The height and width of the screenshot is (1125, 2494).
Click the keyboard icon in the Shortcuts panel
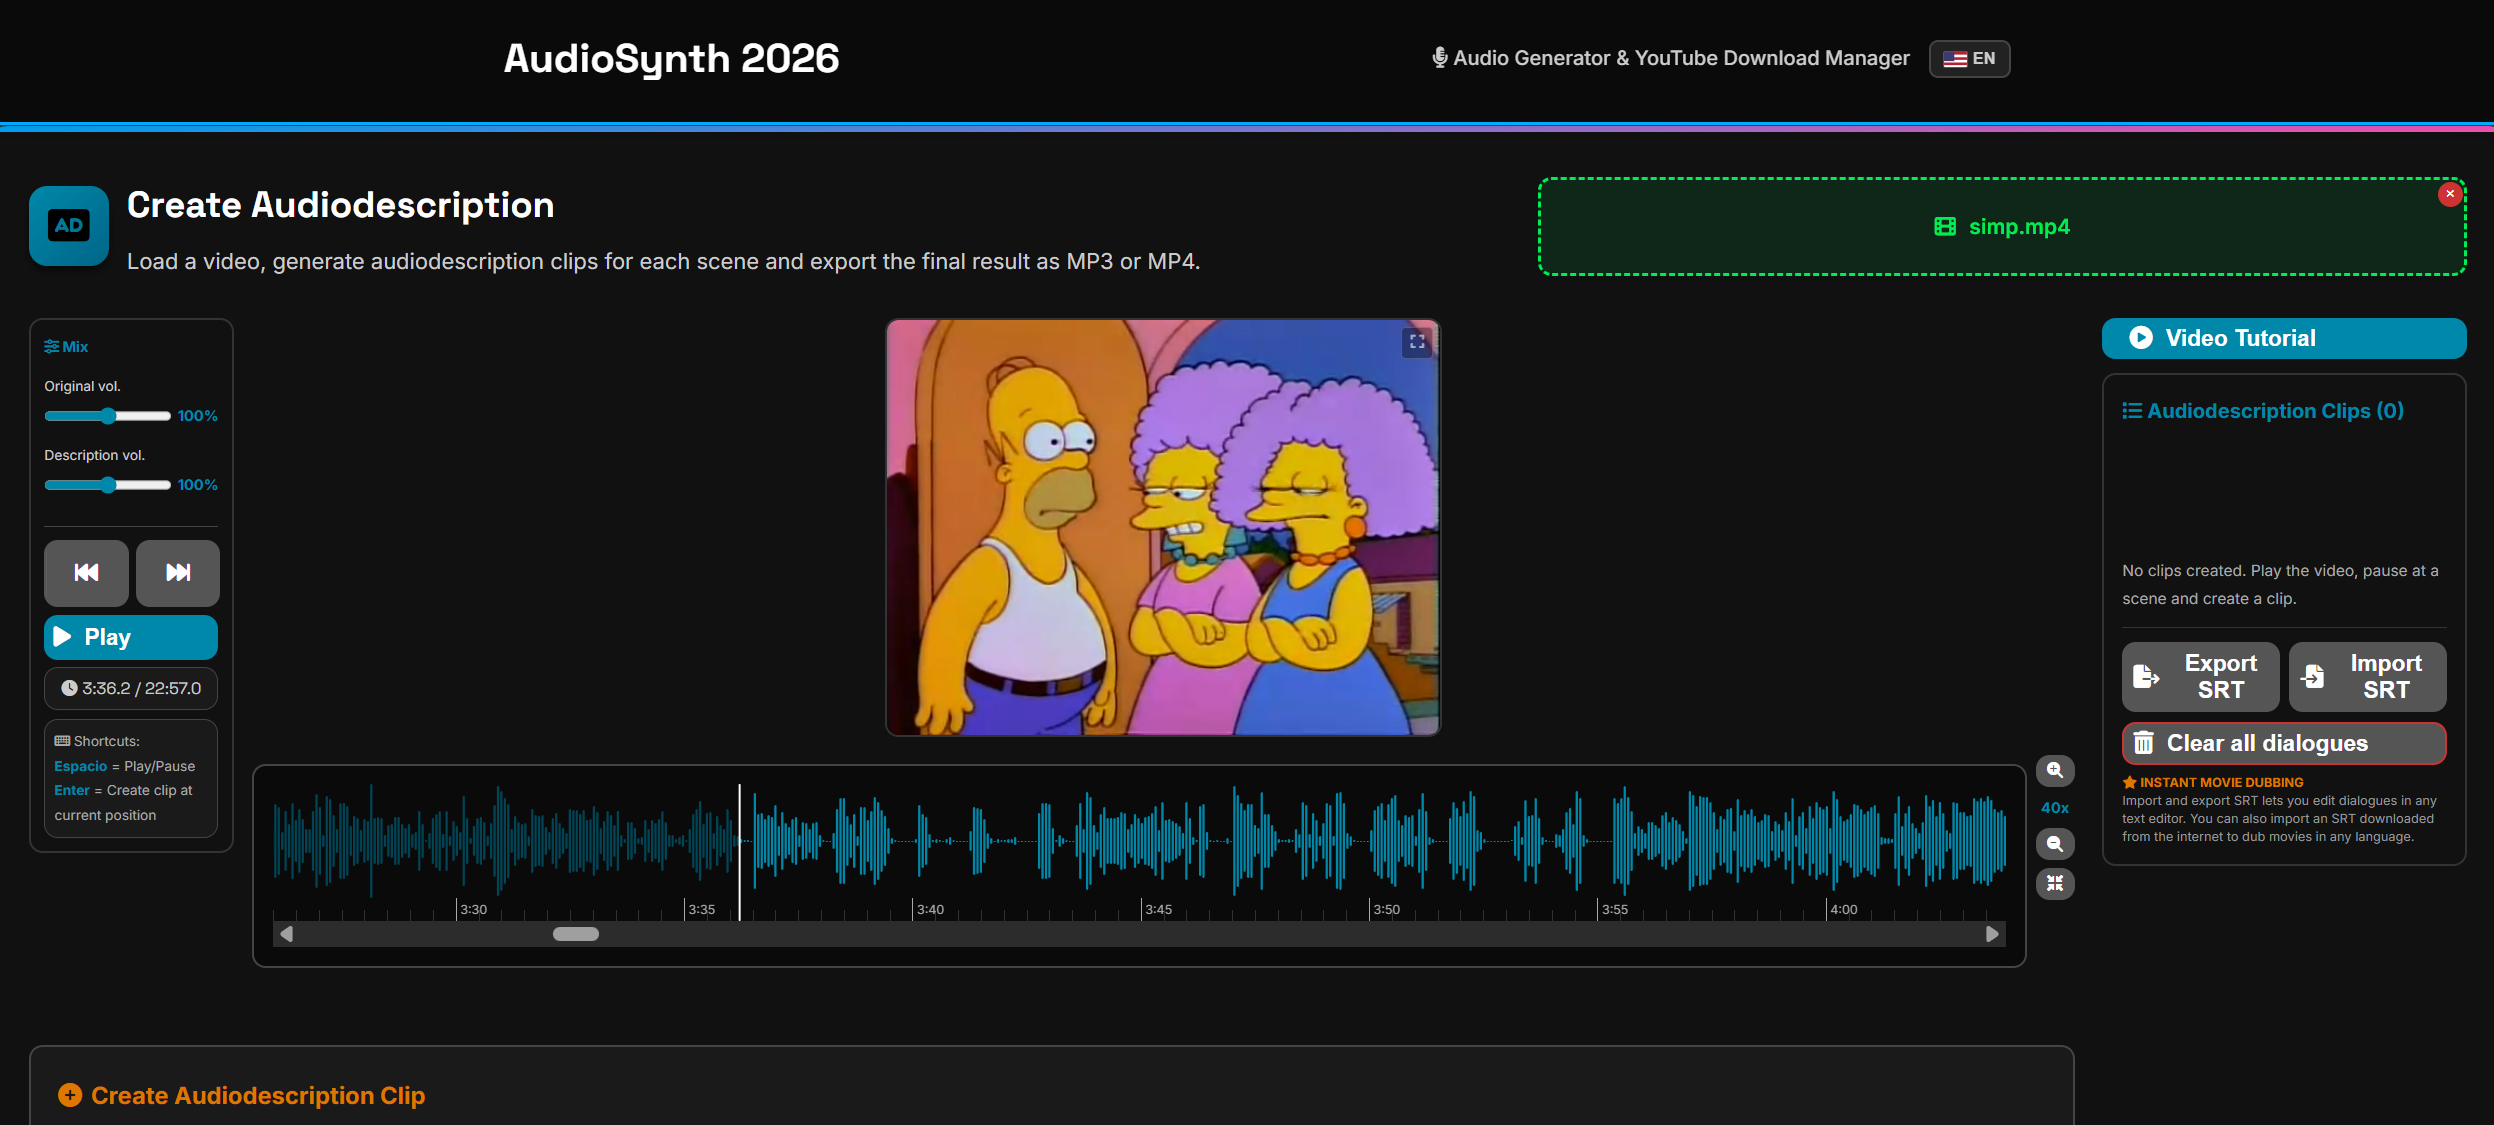click(x=62, y=741)
